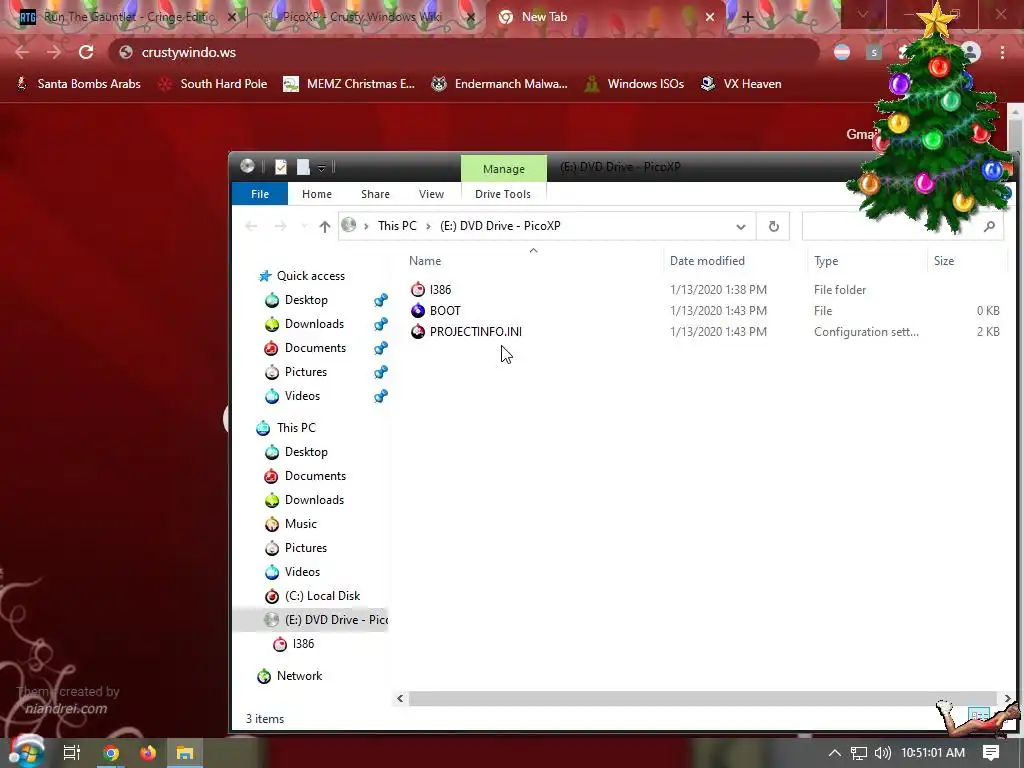Open the File ribbon tab
1024x768 pixels.
point(260,194)
